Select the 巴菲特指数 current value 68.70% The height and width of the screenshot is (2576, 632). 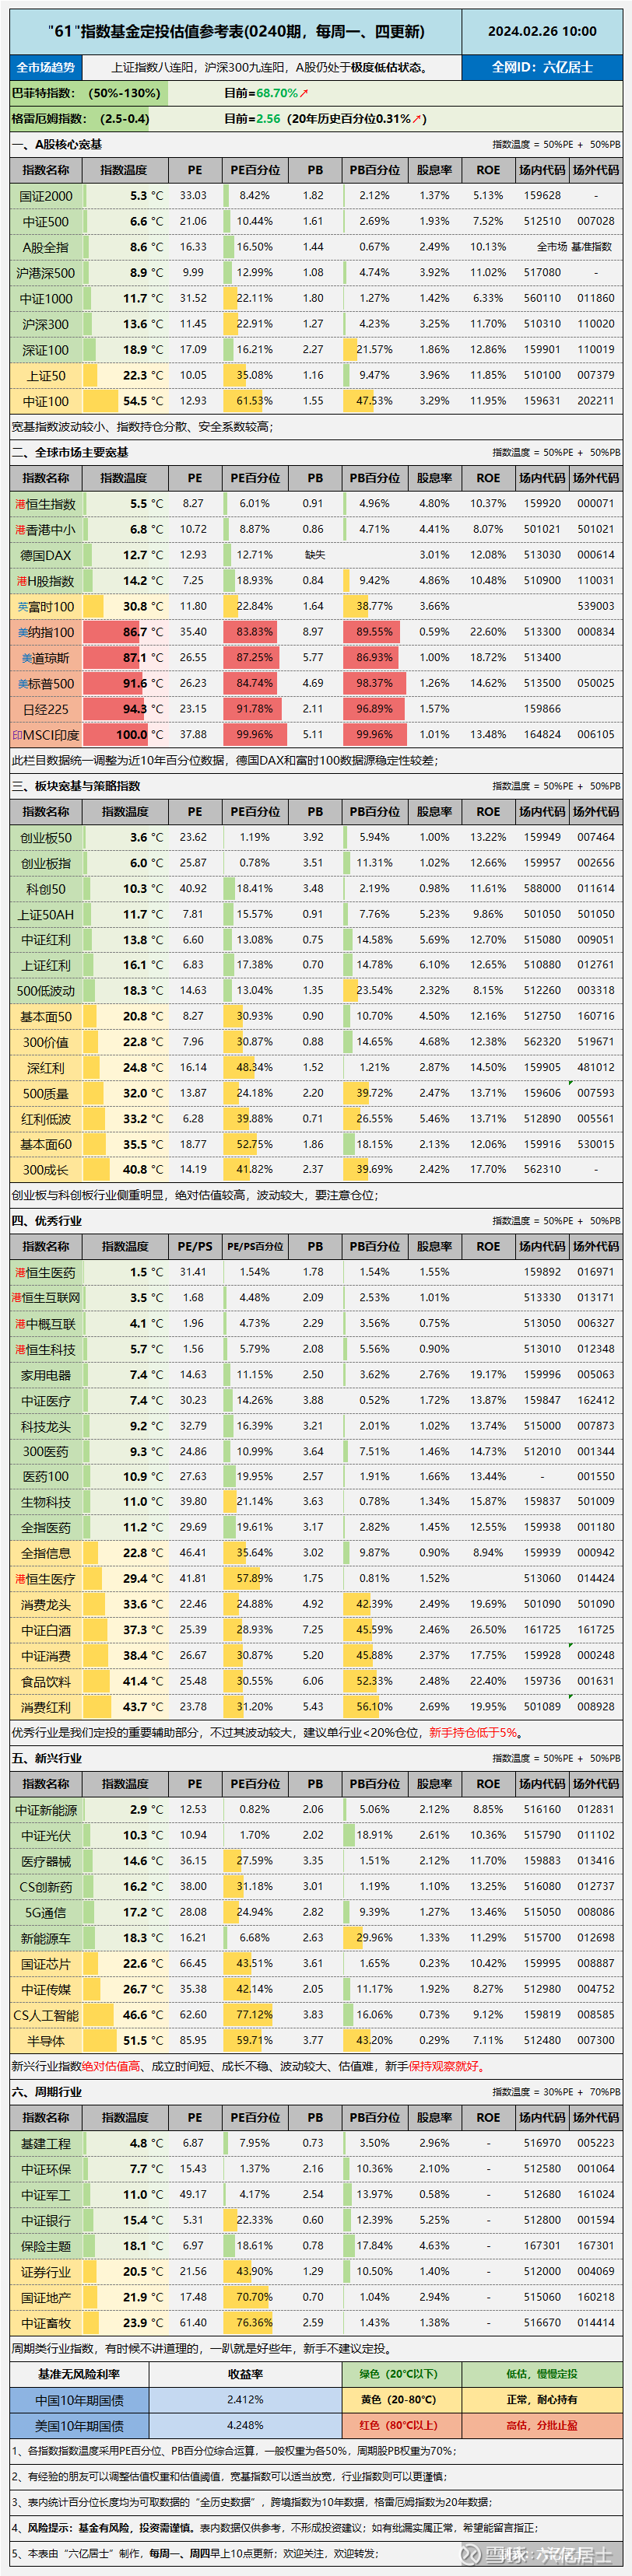(x=277, y=93)
